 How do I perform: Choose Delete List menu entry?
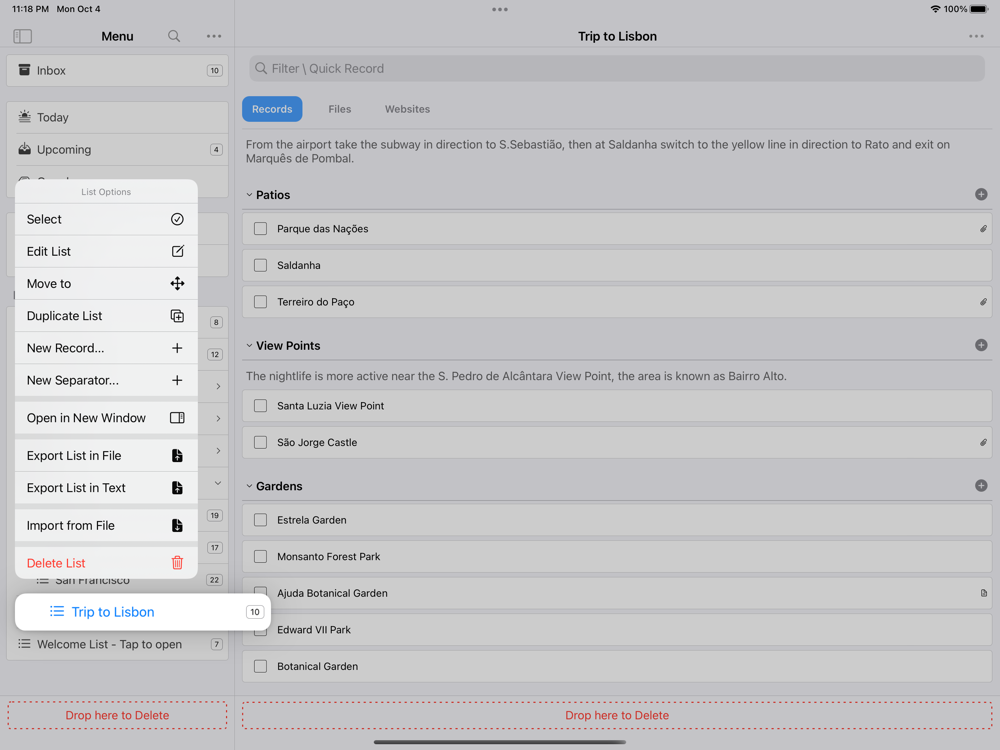point(106,563)
